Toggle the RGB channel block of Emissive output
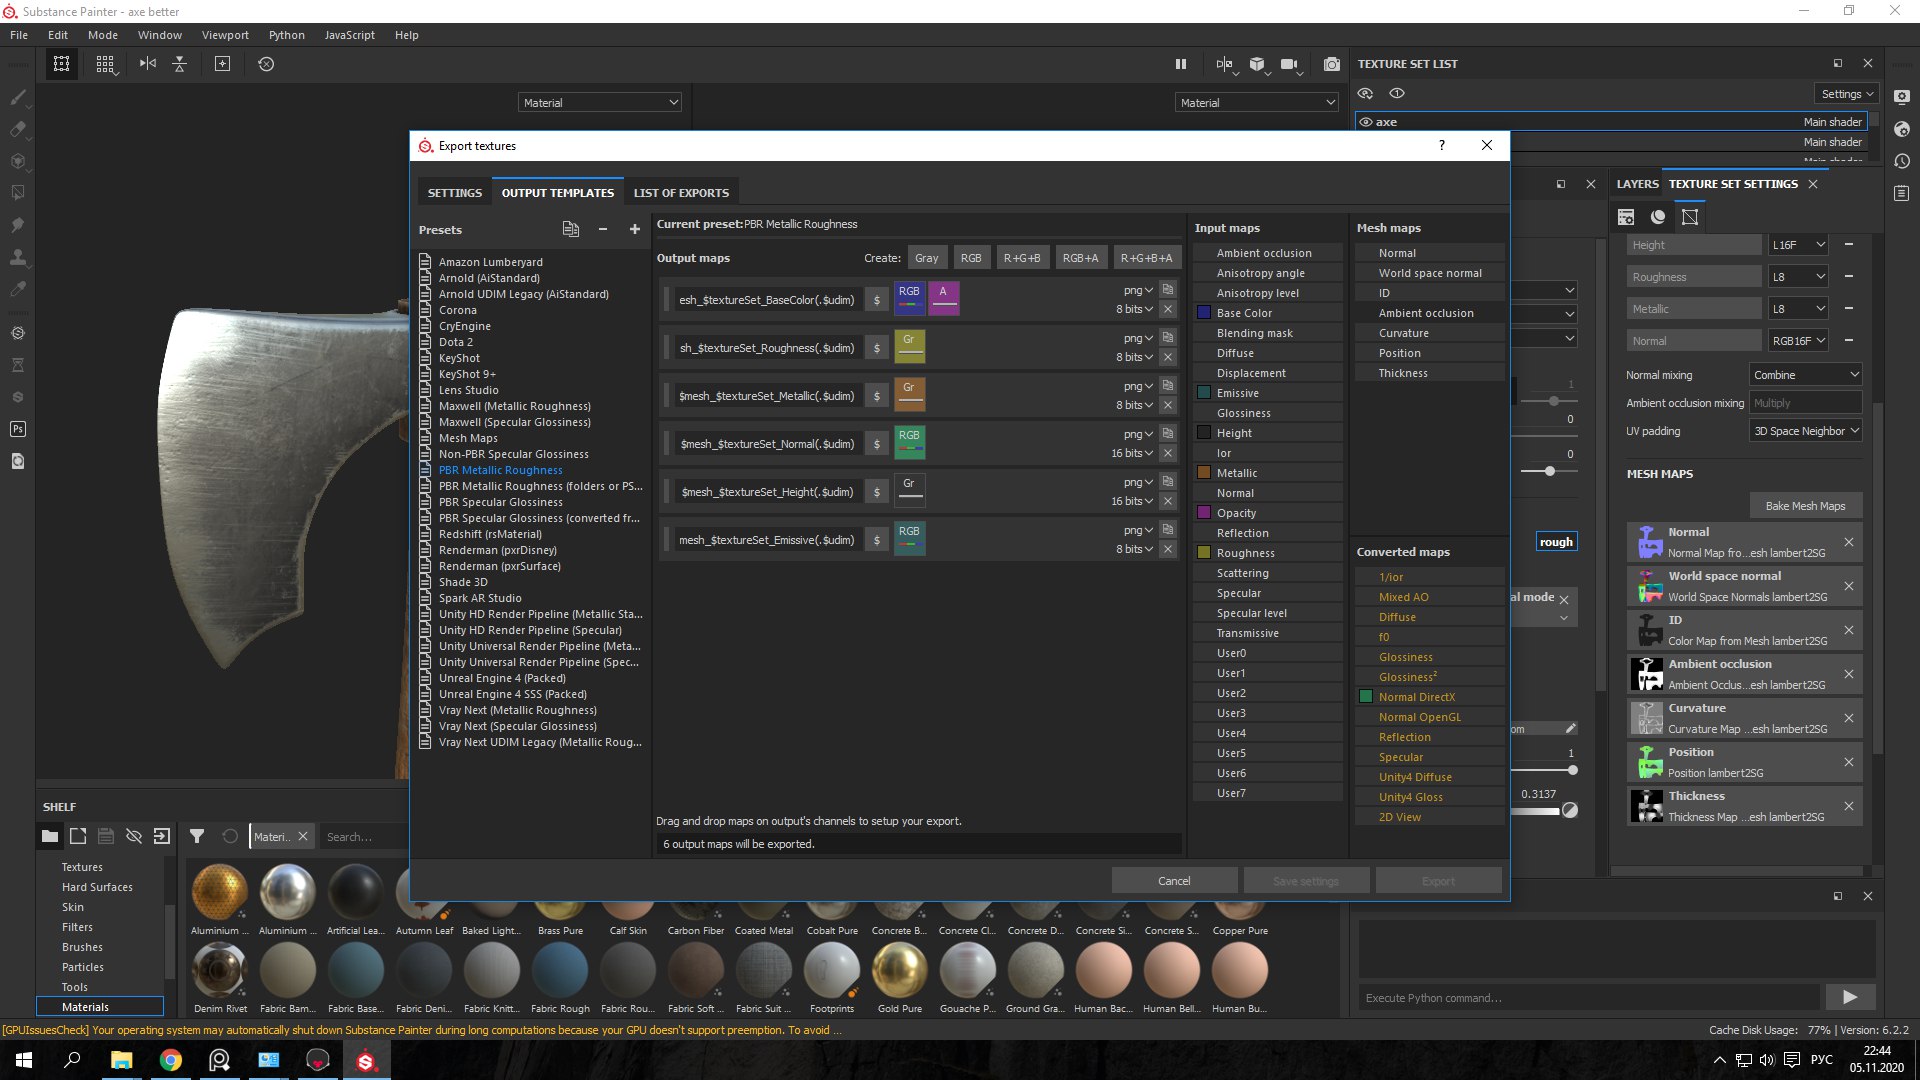The width and height of the screenshot is (1920, 1080). coord(909,538)
